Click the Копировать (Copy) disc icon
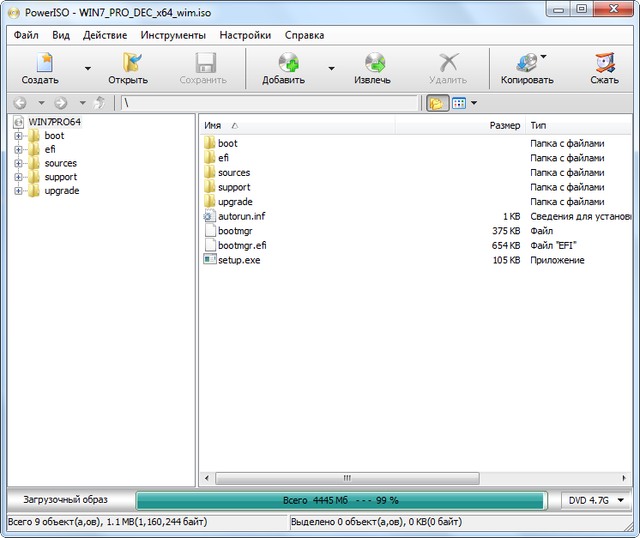 click(x=527, y=68)
